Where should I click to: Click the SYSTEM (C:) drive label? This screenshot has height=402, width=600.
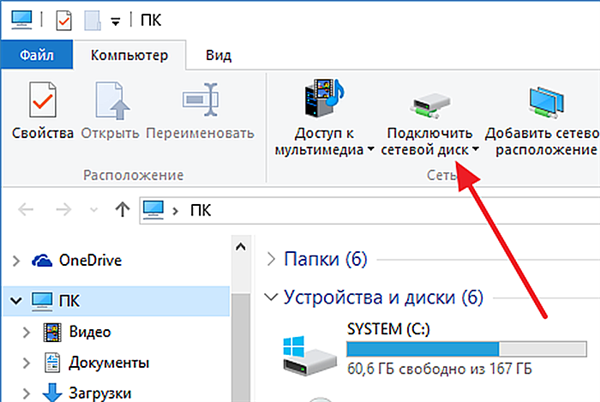click(388, 329)
